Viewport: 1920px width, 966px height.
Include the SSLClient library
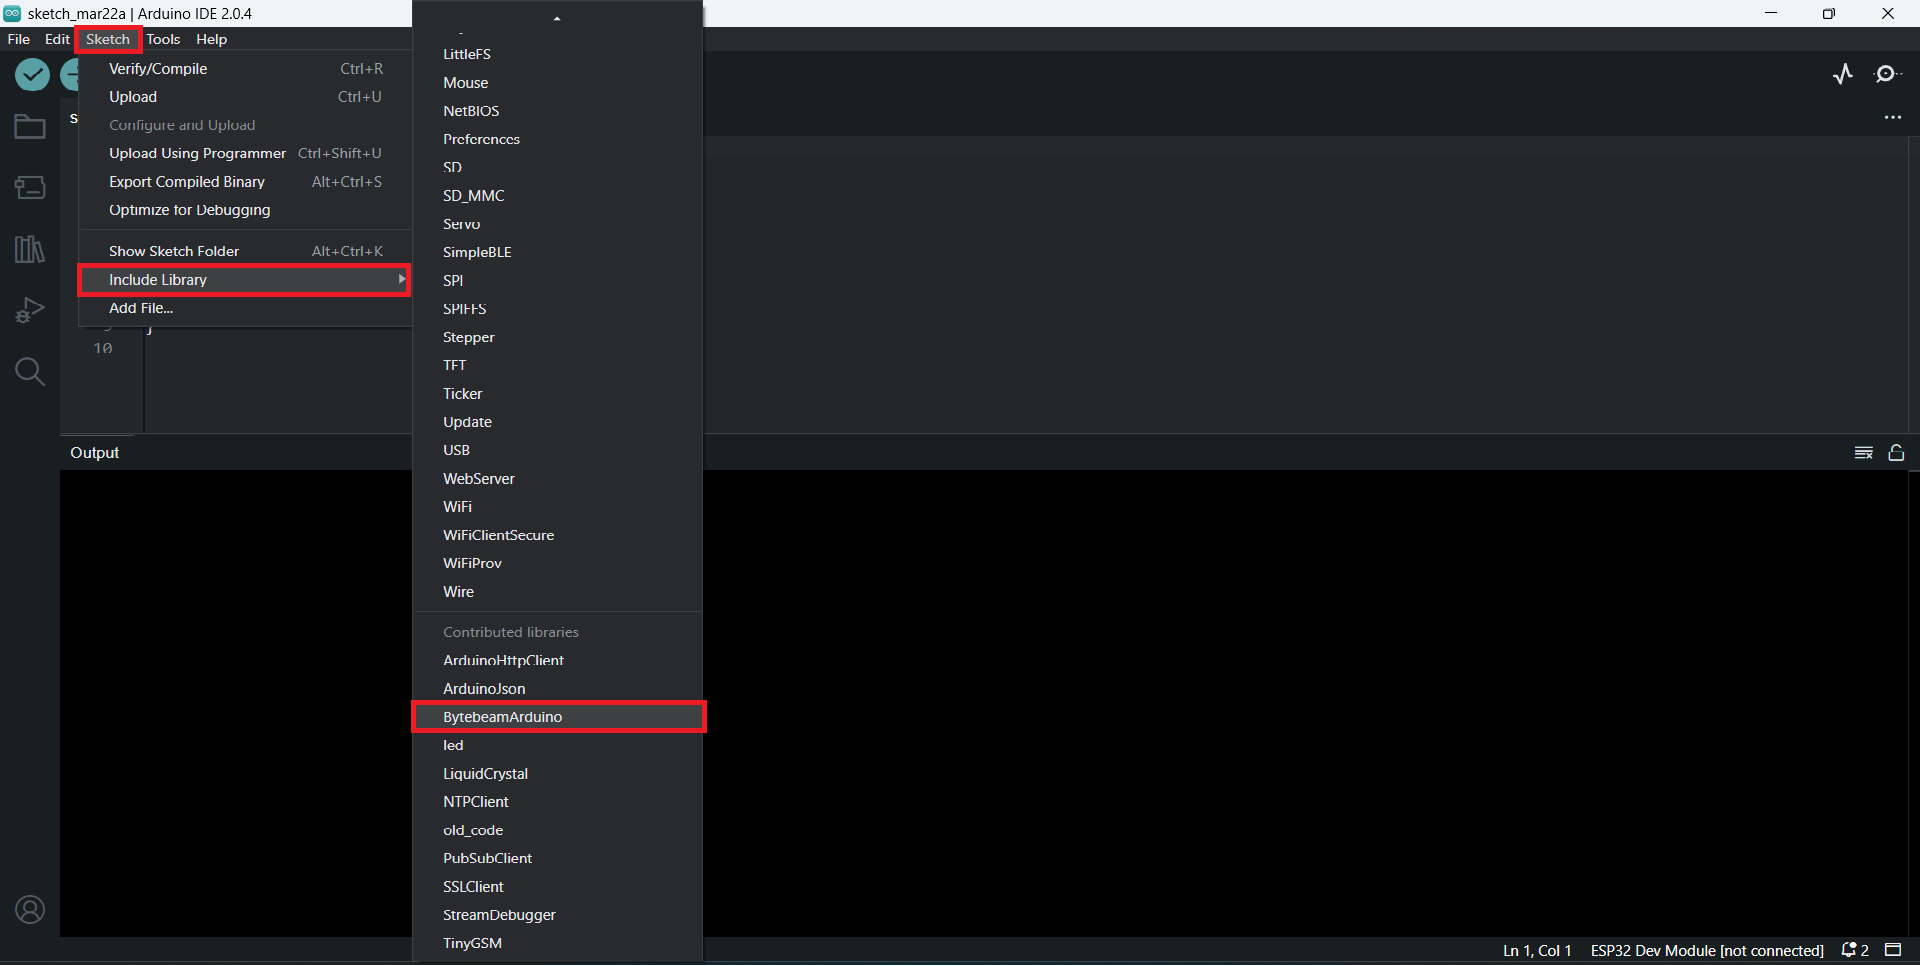tap(558, 887)
